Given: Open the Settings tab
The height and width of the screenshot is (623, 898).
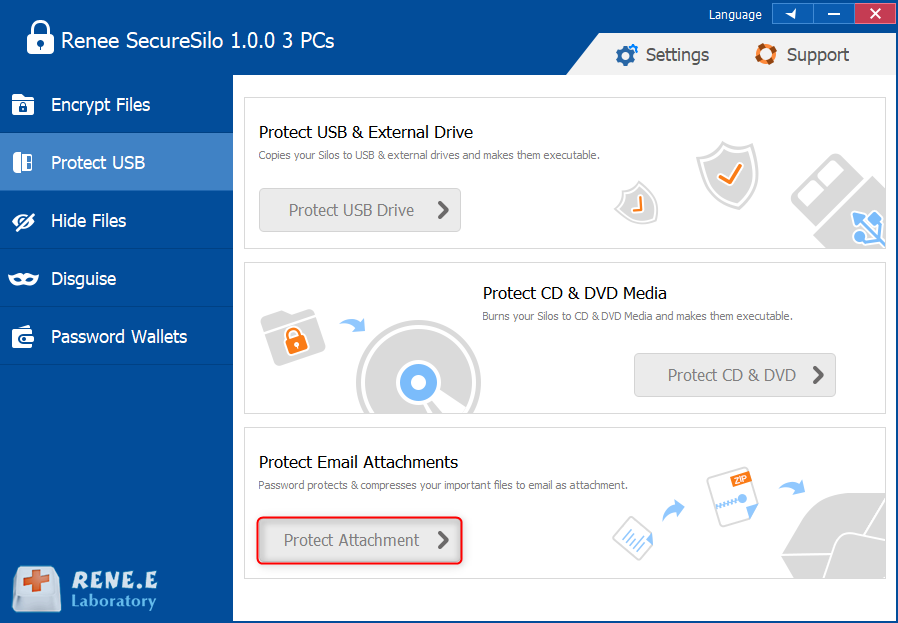Looking at the screenshot, I should 662,55.
